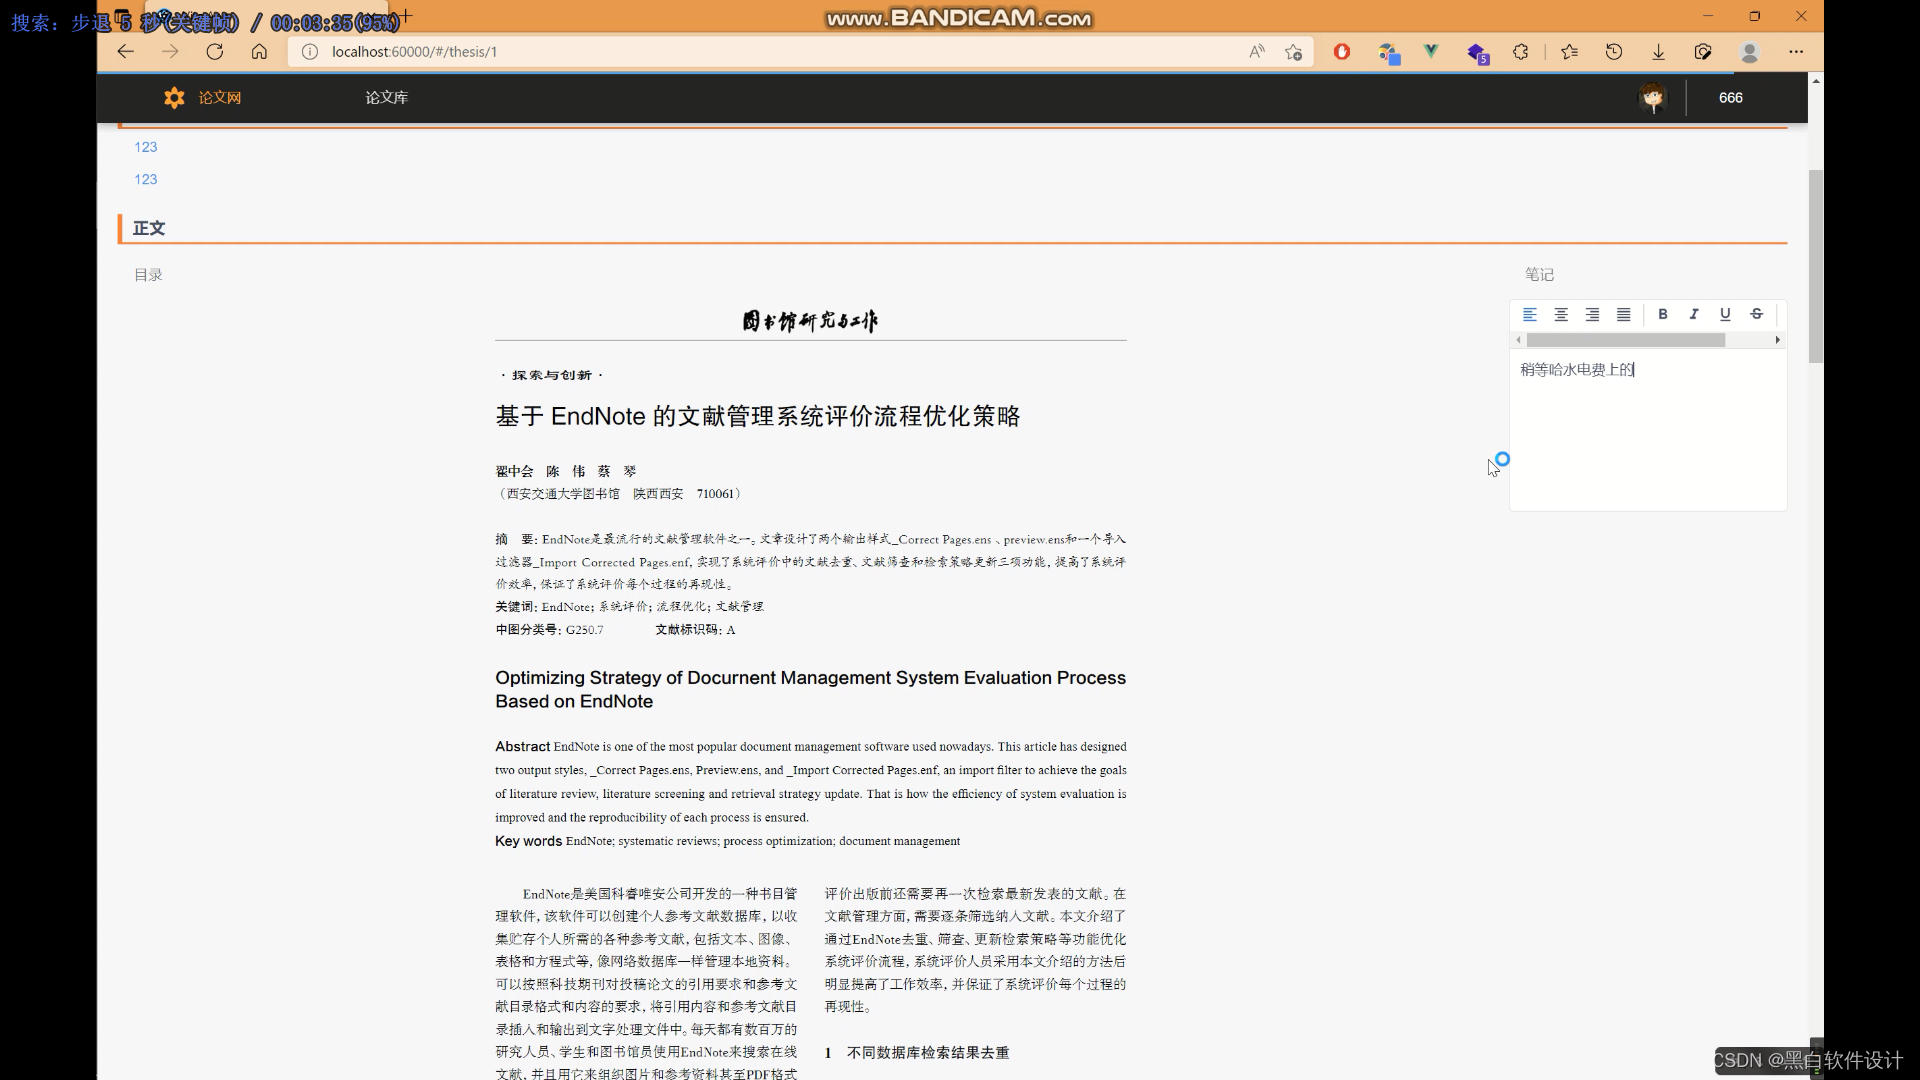Click the 论文网 gear logo
This screenshot has width=1920, height=1080.
point(174,97)
